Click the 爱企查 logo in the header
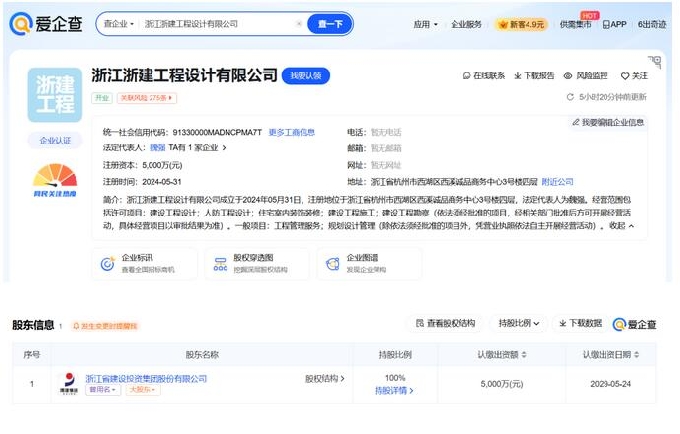680x434 pixels. [46, 23]
